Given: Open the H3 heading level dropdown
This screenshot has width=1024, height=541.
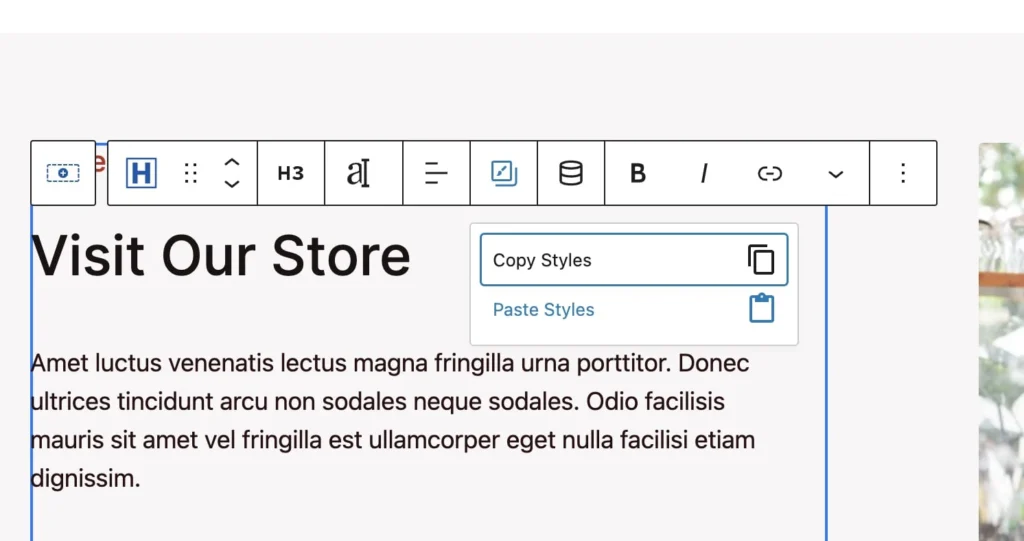Looking at the screenshot, I should click(290, 173).
